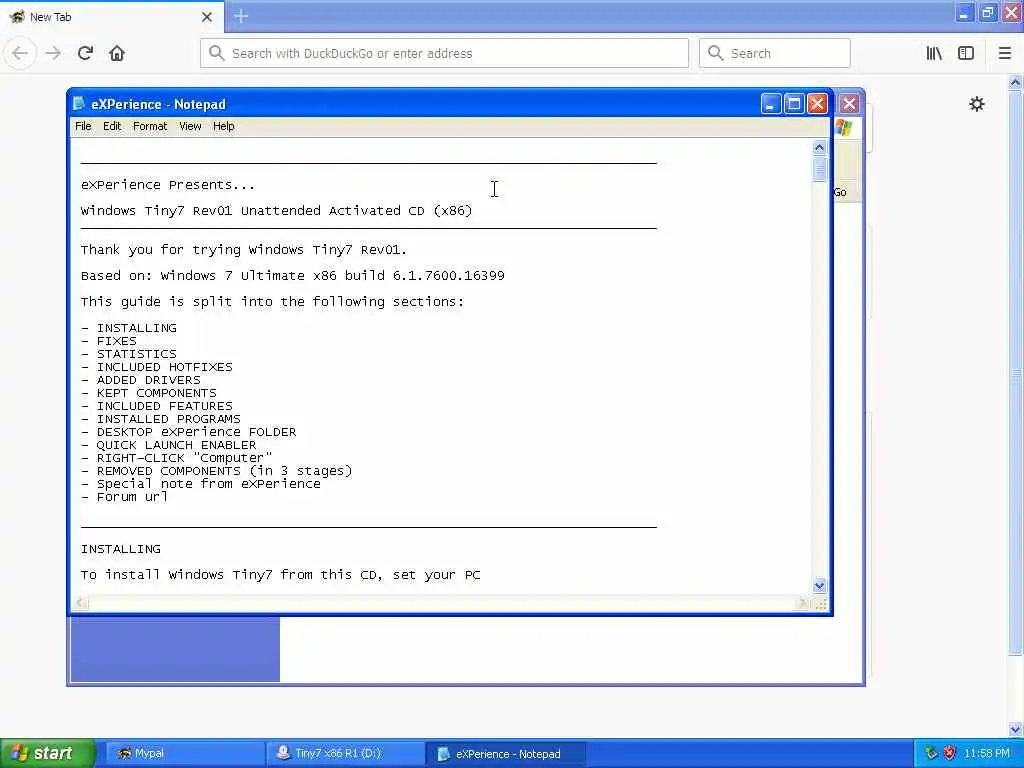The width and height of the screenshot is (1024, 768).
Task: Click safely remove hardware tray icon
Action: point(931,753)
